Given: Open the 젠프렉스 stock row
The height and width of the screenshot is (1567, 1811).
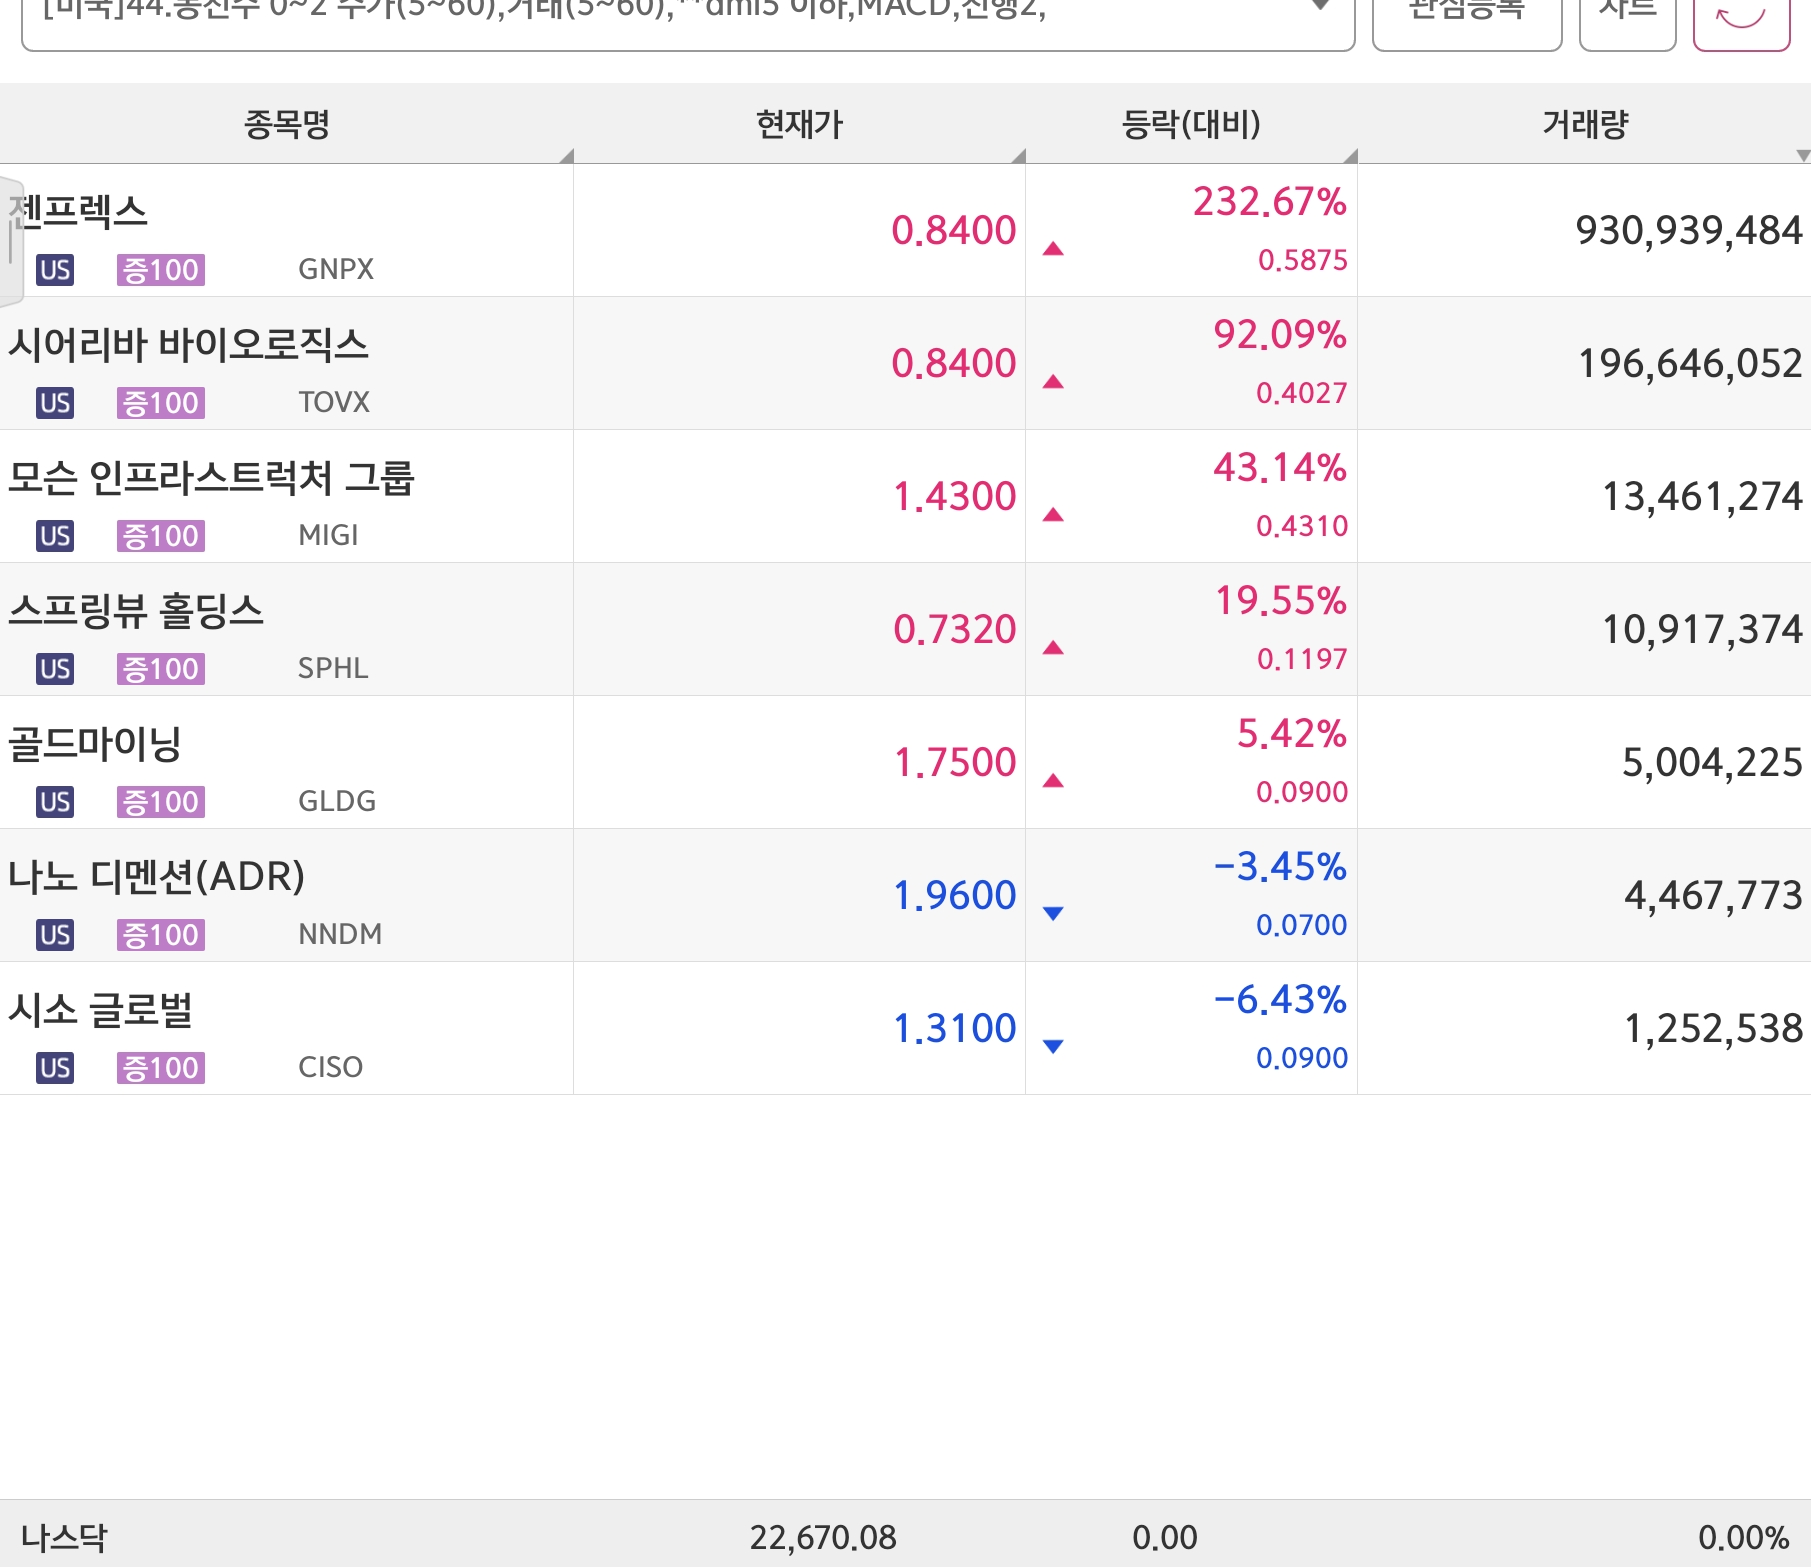Looking at the screenshot, I should pyautogui.click(x=905, y=230).
